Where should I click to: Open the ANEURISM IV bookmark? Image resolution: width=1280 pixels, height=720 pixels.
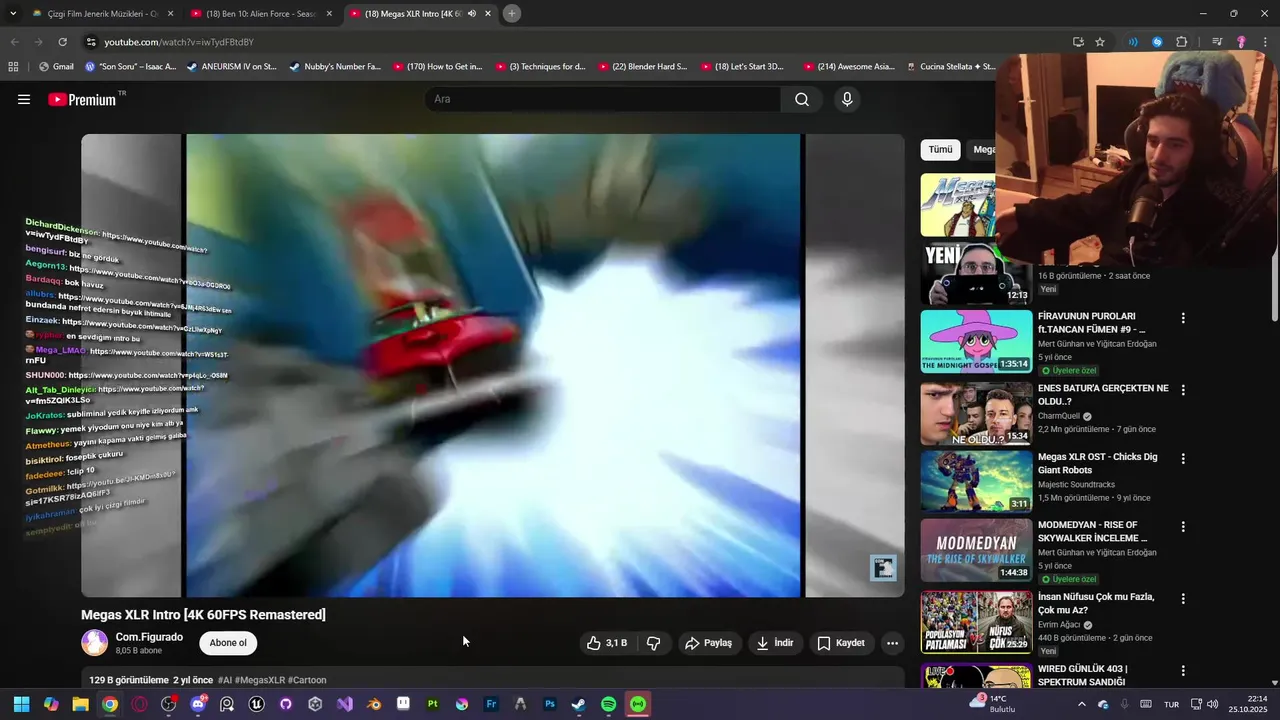pos(232,67)
